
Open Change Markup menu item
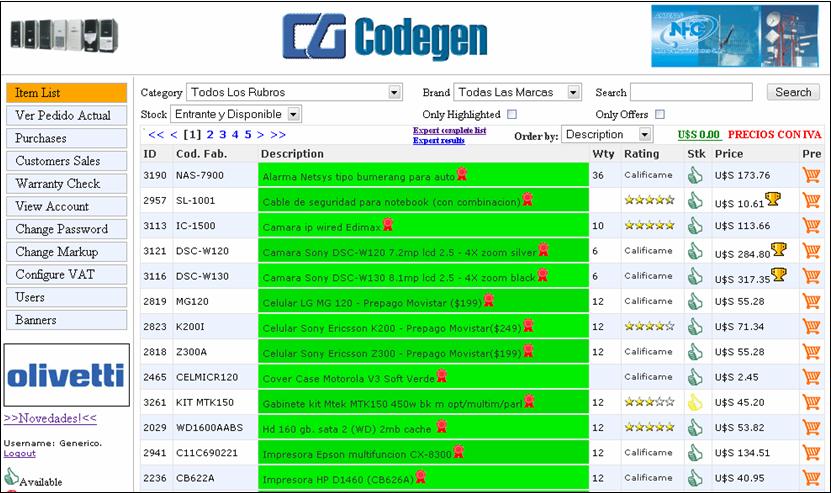[67, 252]
